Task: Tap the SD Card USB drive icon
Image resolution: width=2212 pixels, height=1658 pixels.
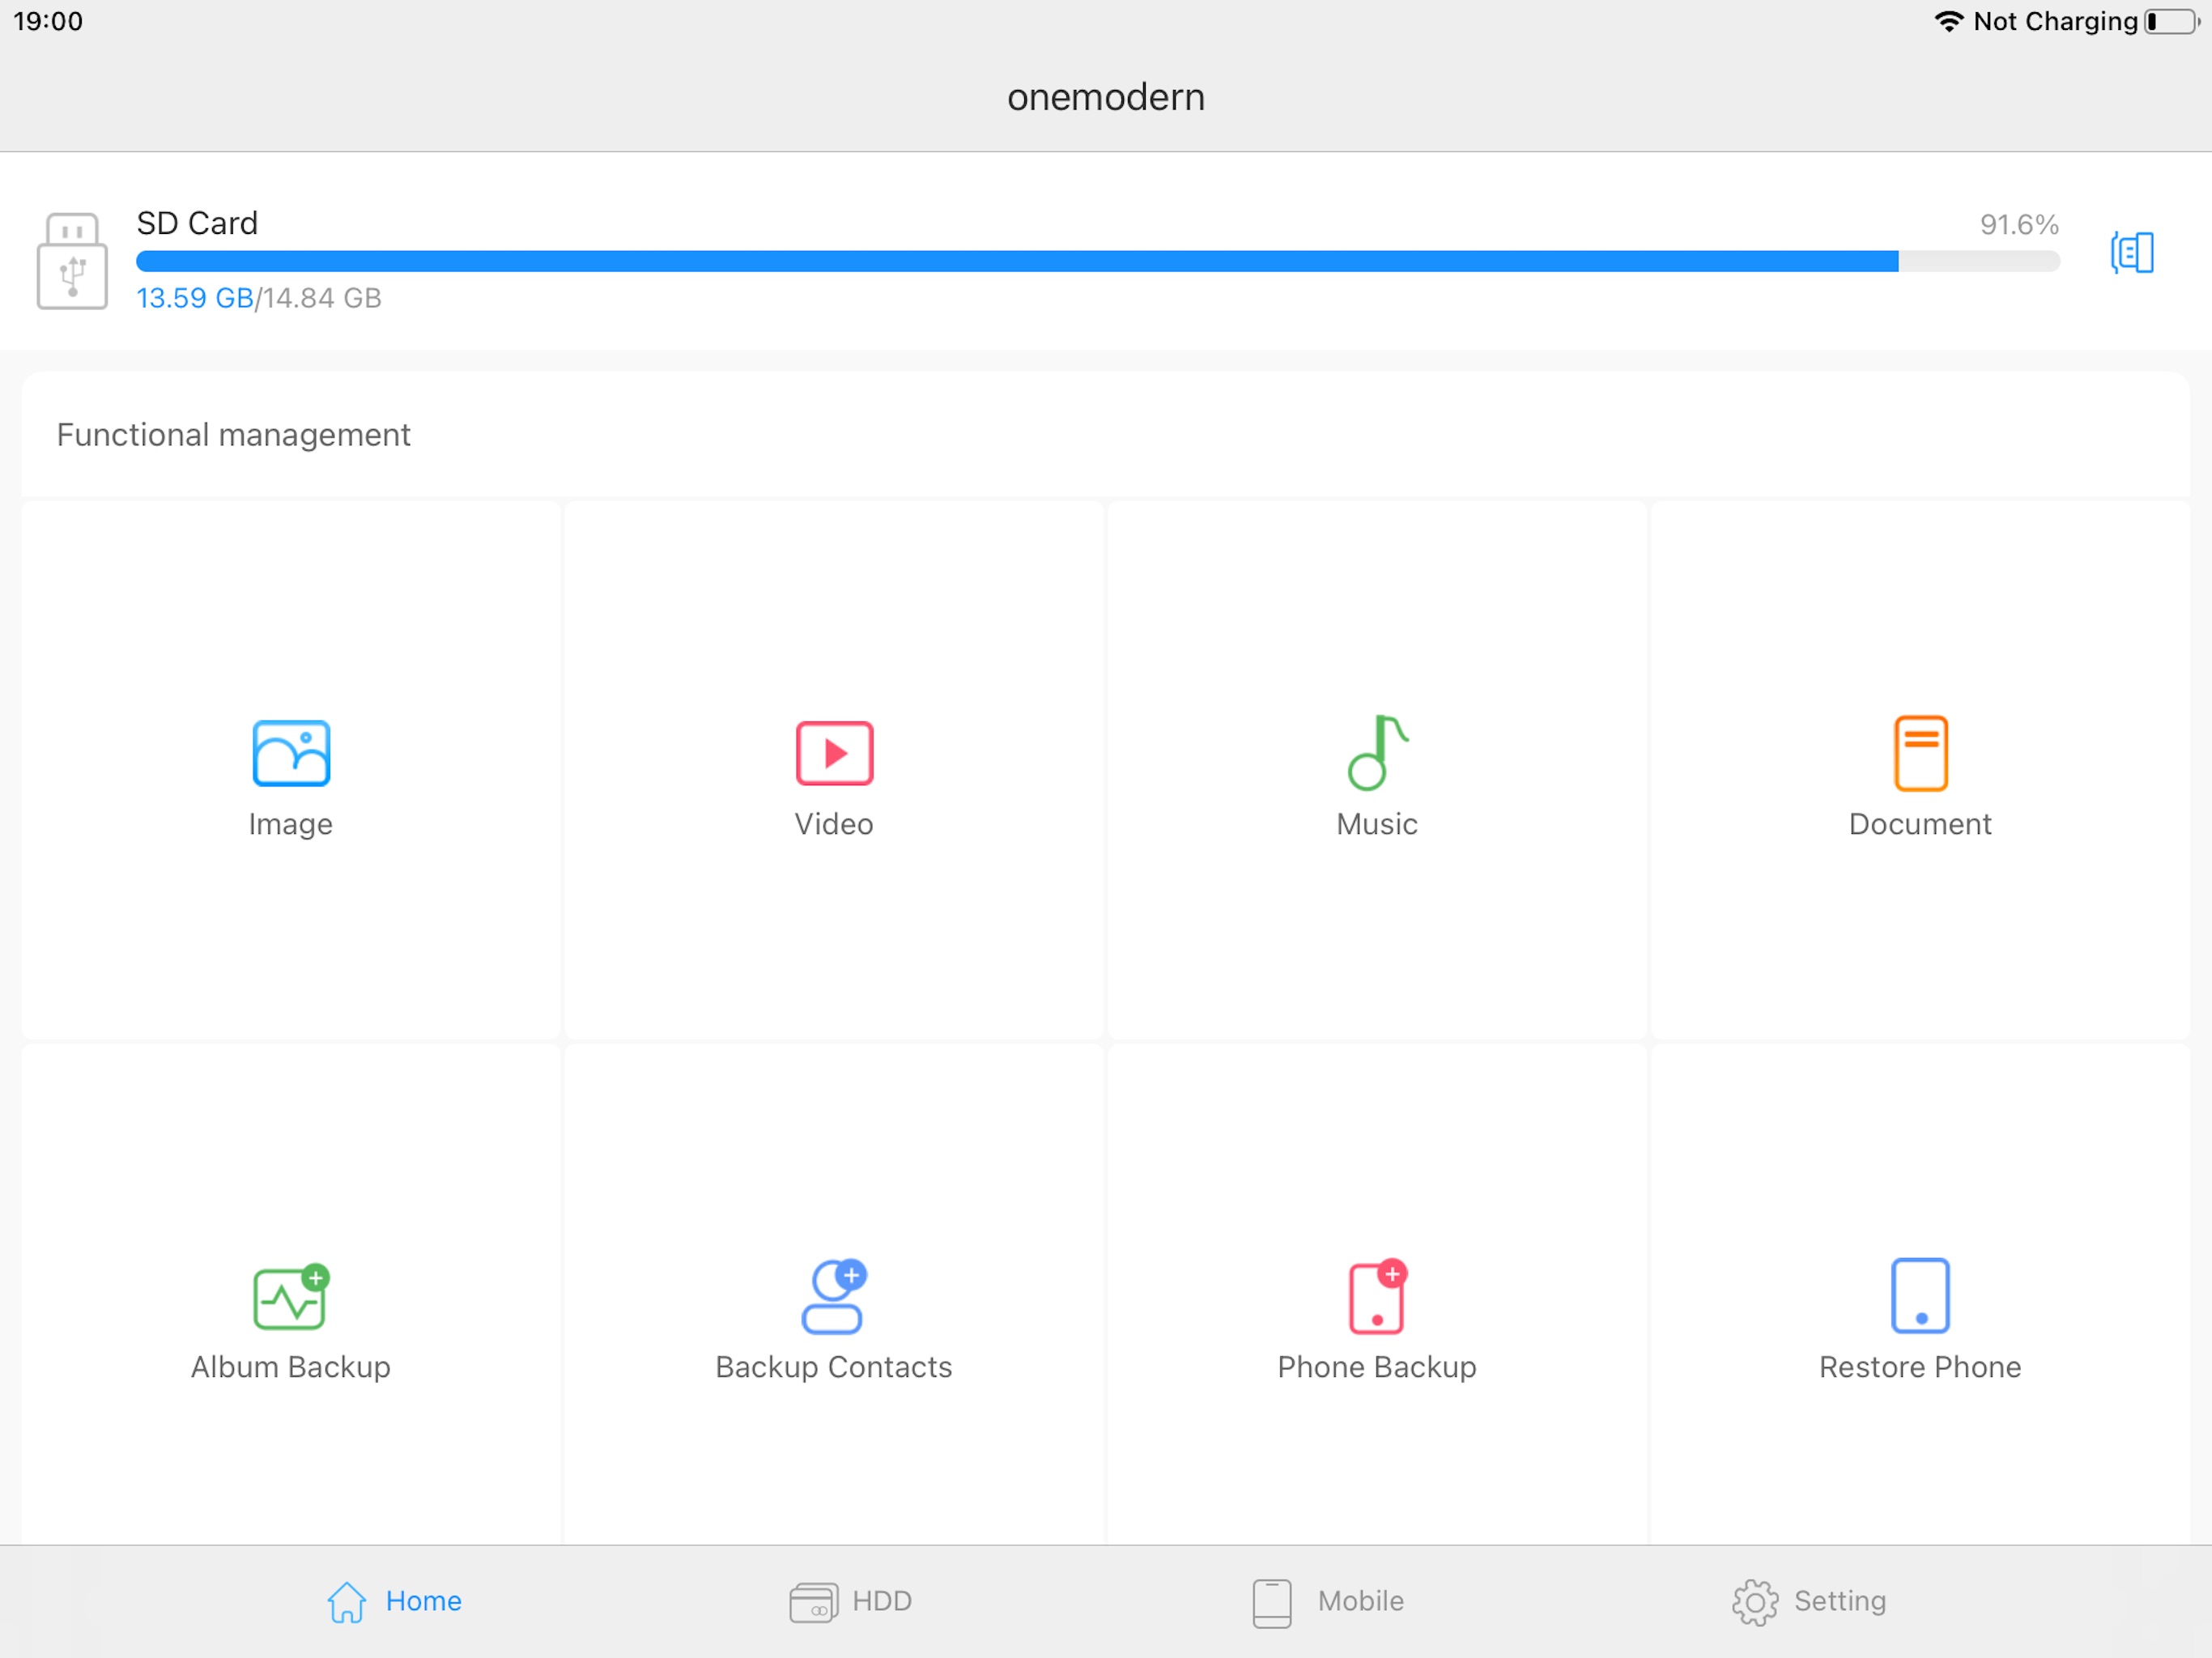Action: (x=72, y=260)
